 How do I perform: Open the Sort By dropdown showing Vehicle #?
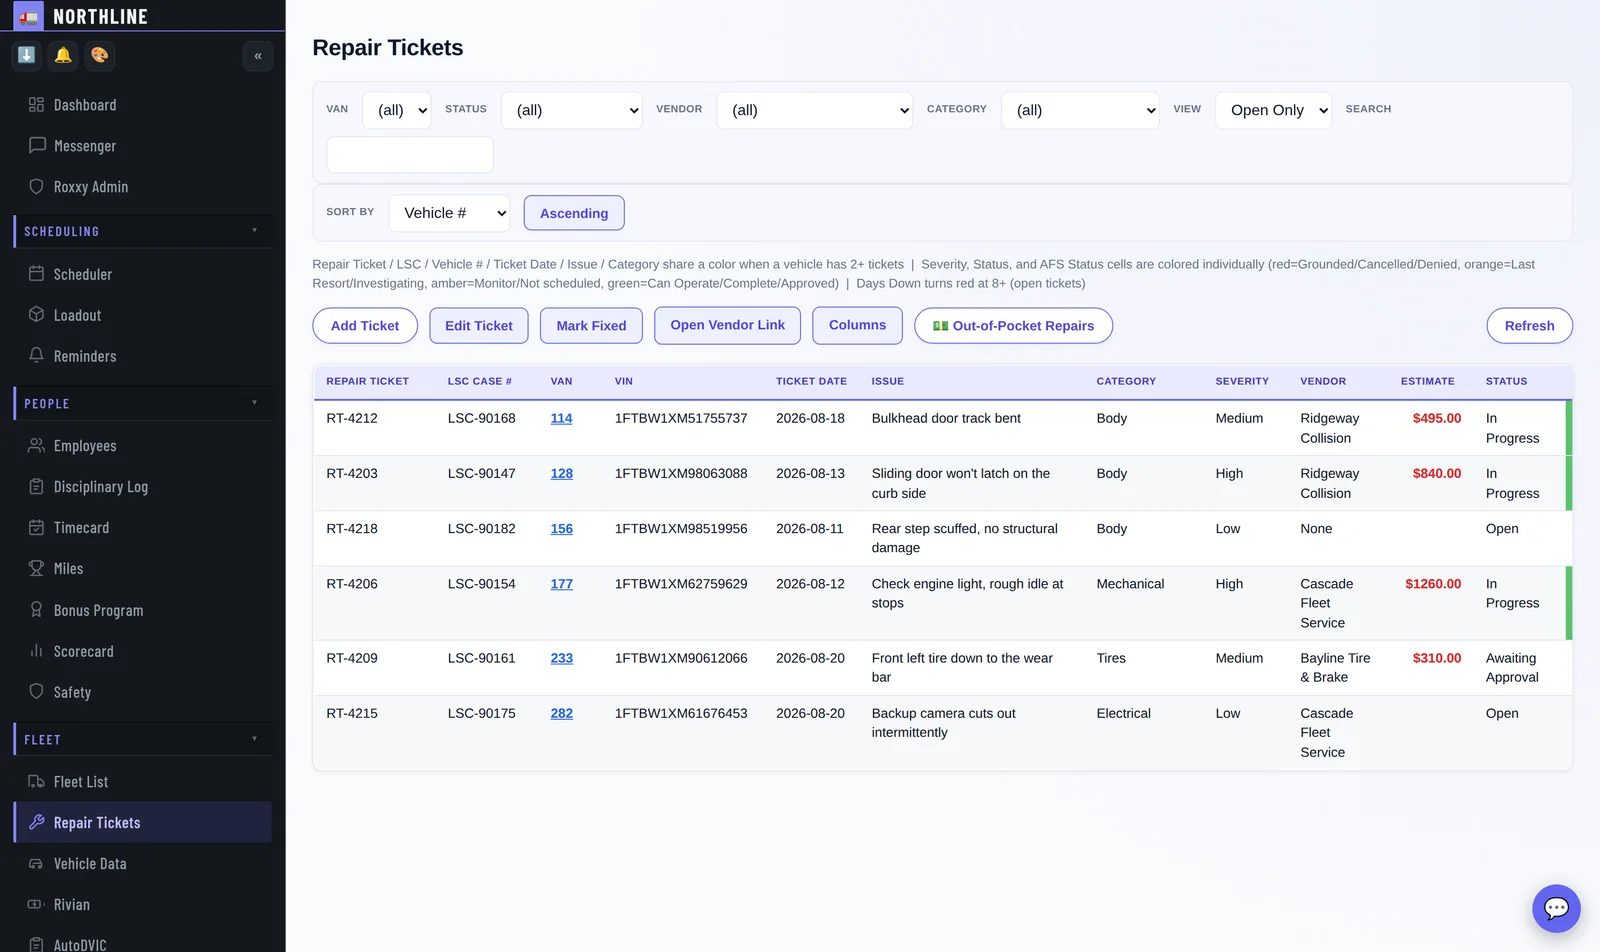pyautogui.click(x=449, y=213)
